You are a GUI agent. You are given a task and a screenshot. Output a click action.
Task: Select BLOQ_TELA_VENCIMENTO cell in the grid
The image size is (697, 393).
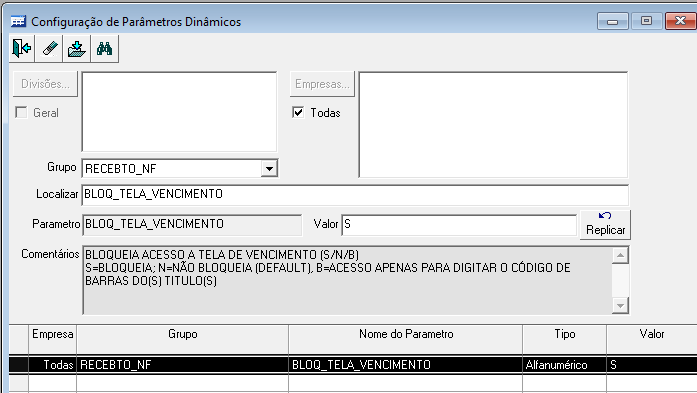click(405, 365)
